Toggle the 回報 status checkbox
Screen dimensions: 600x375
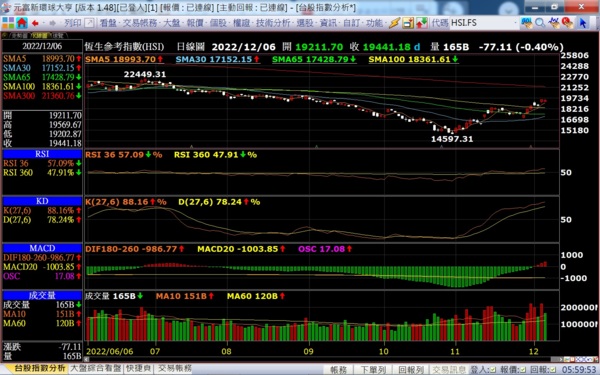pyautogui.click(x=553, y=370)
